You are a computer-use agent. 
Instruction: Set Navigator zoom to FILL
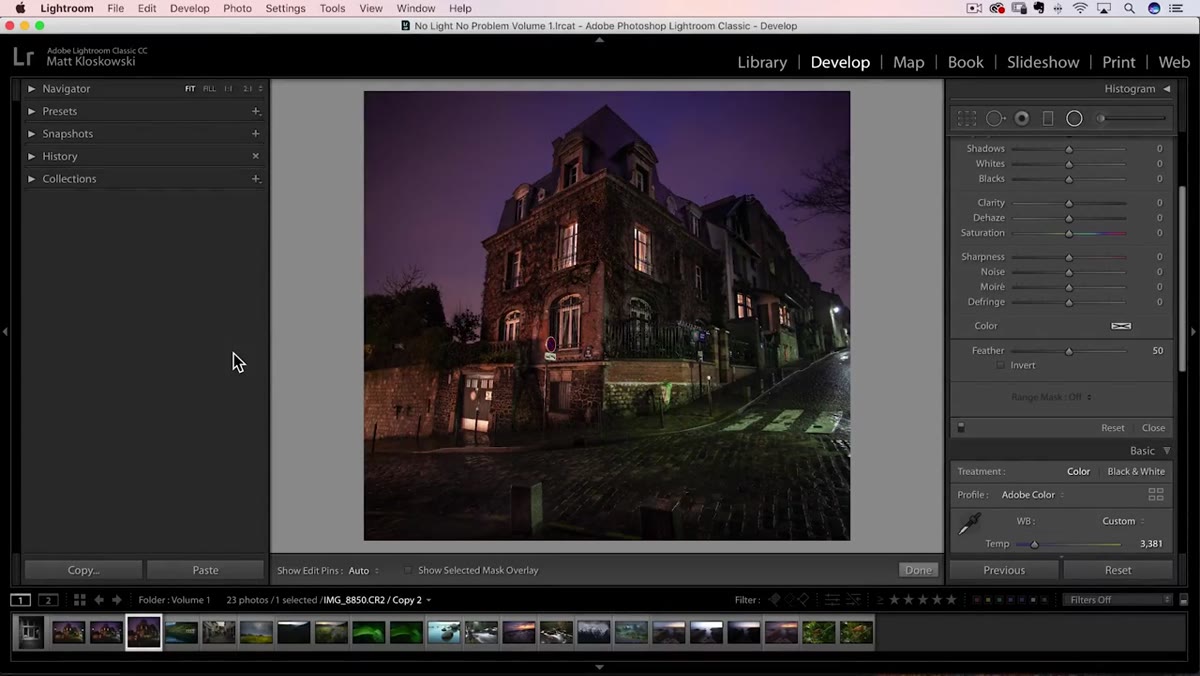click(x=209, y=89)
